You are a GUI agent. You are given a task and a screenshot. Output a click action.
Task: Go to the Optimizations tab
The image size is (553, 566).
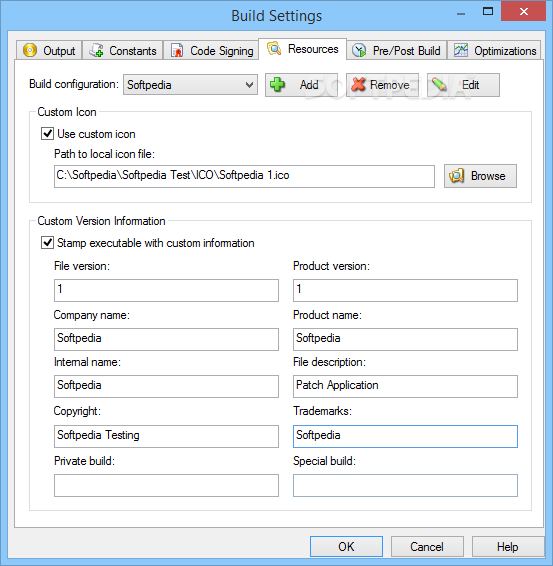(494, 50)
